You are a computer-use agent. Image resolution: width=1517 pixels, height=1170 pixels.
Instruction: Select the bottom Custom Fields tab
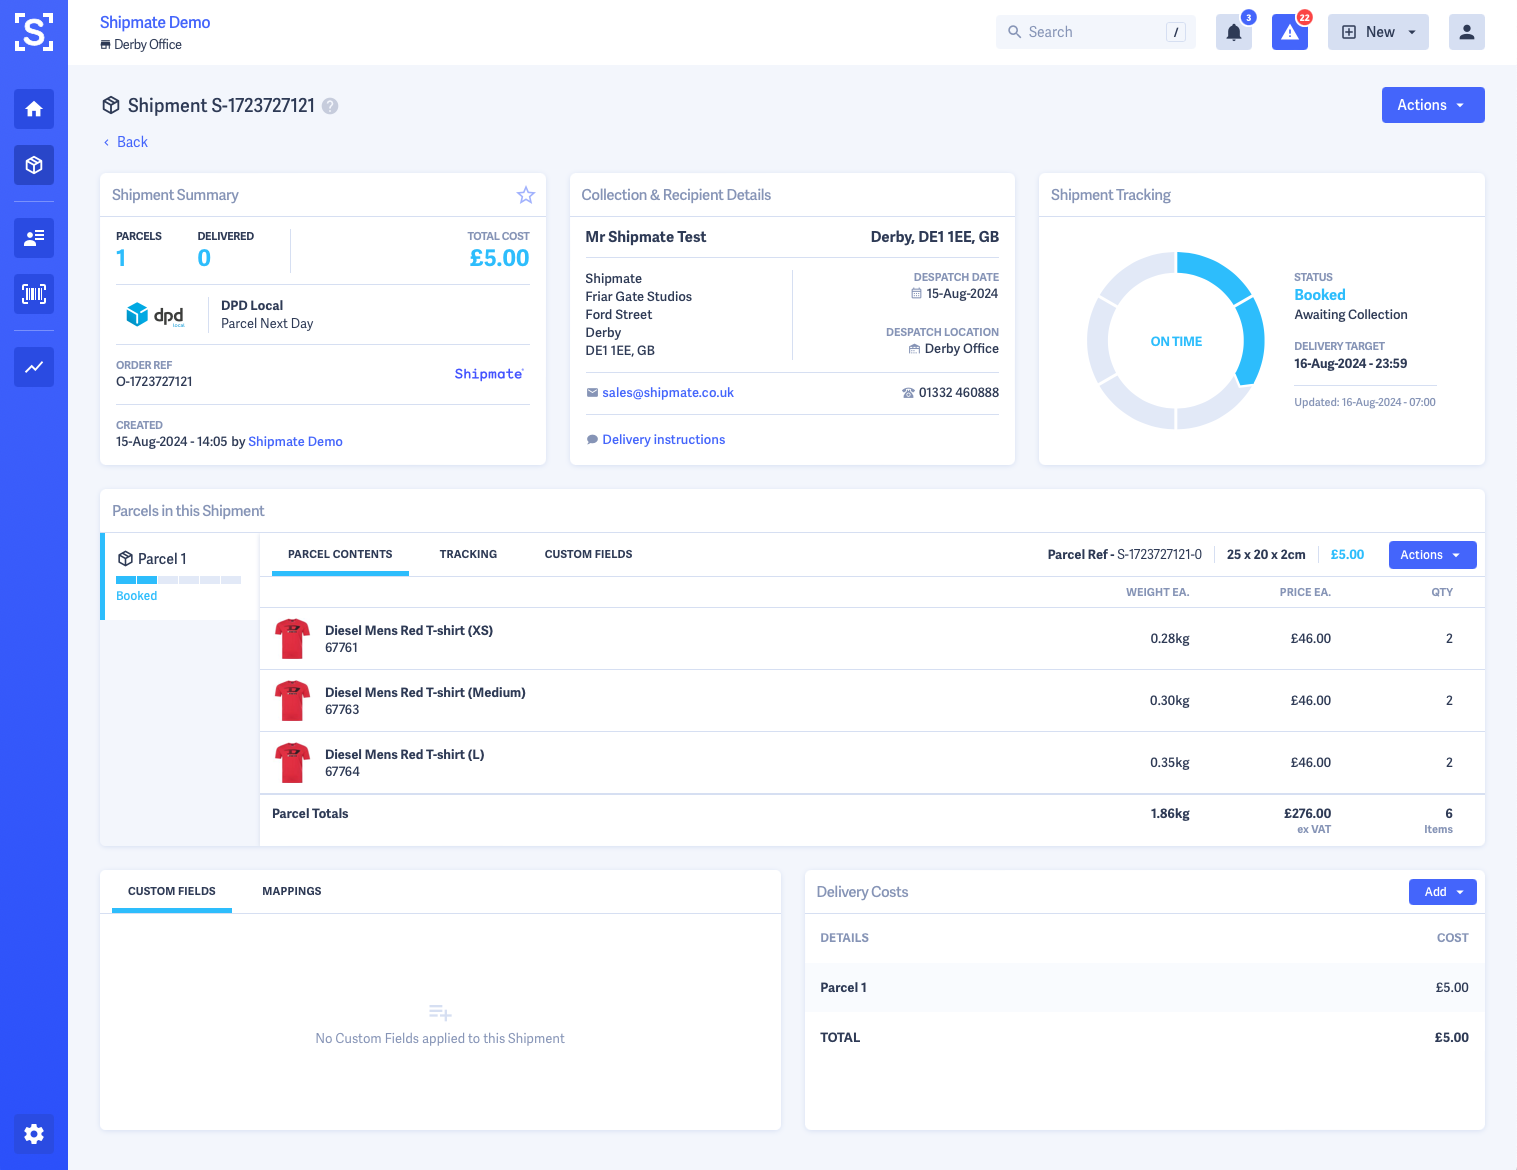172,891
